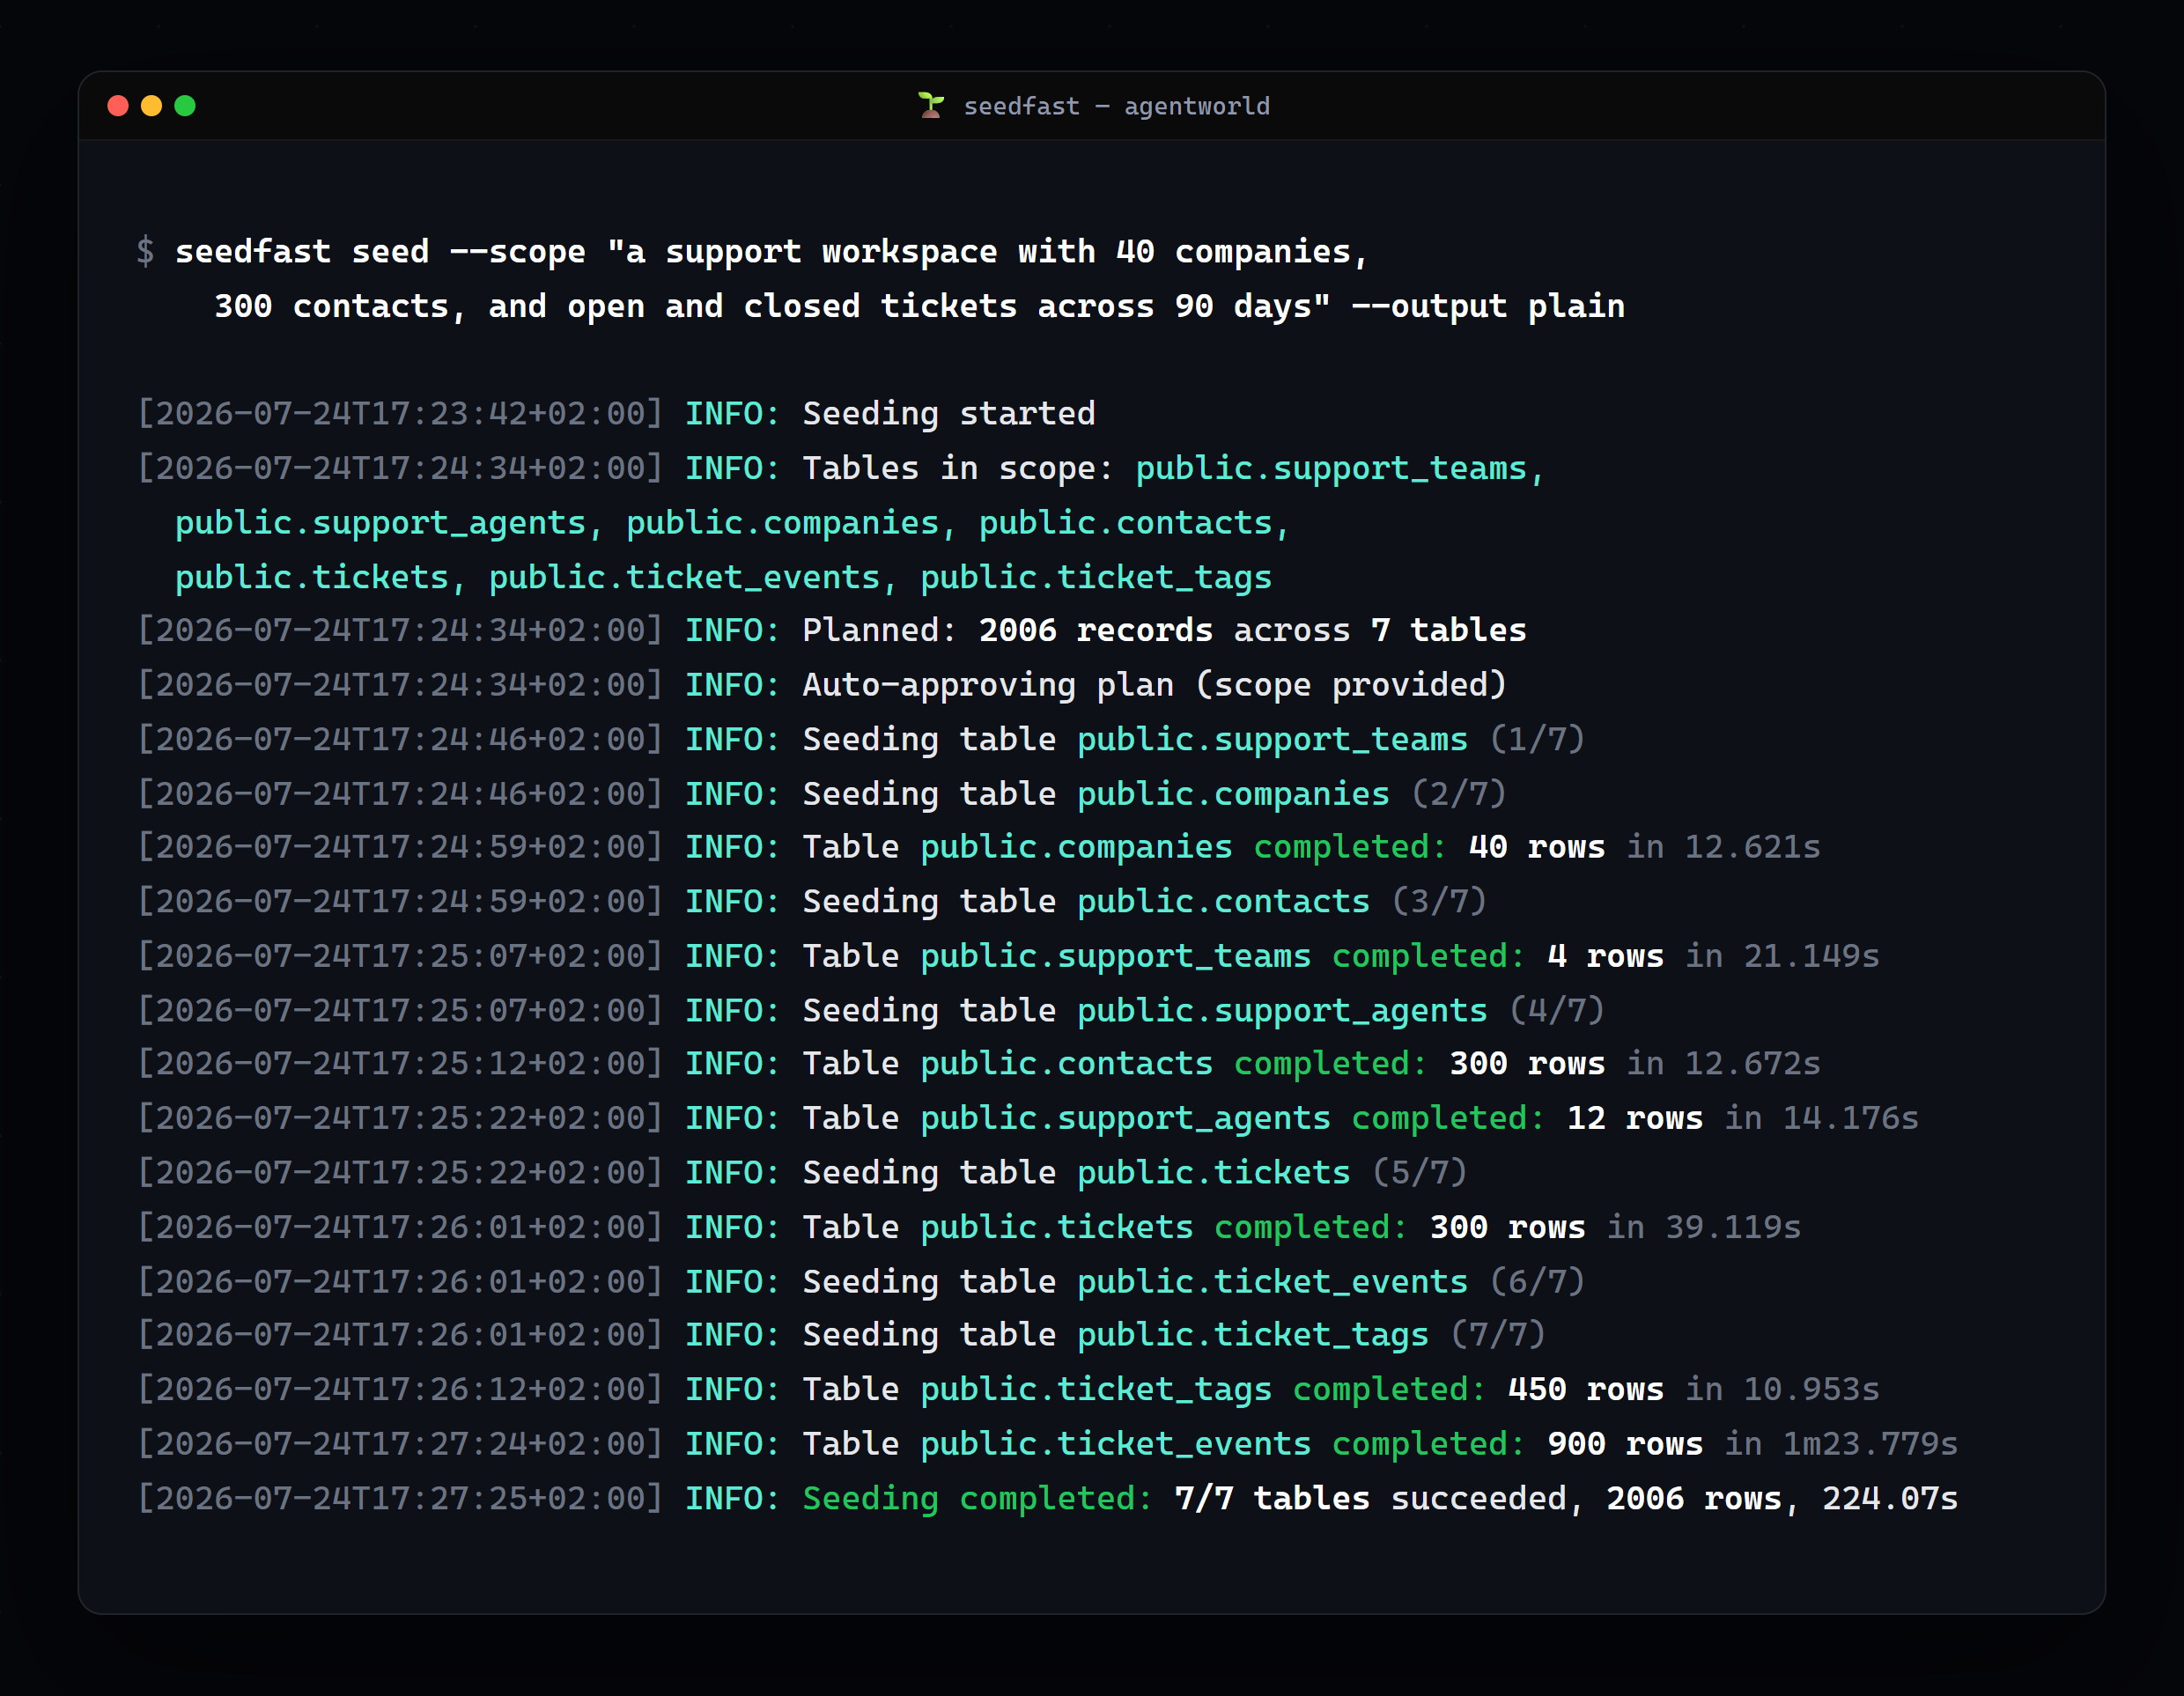Click the green 'Seeding completed:' text

click(978, 1499)
